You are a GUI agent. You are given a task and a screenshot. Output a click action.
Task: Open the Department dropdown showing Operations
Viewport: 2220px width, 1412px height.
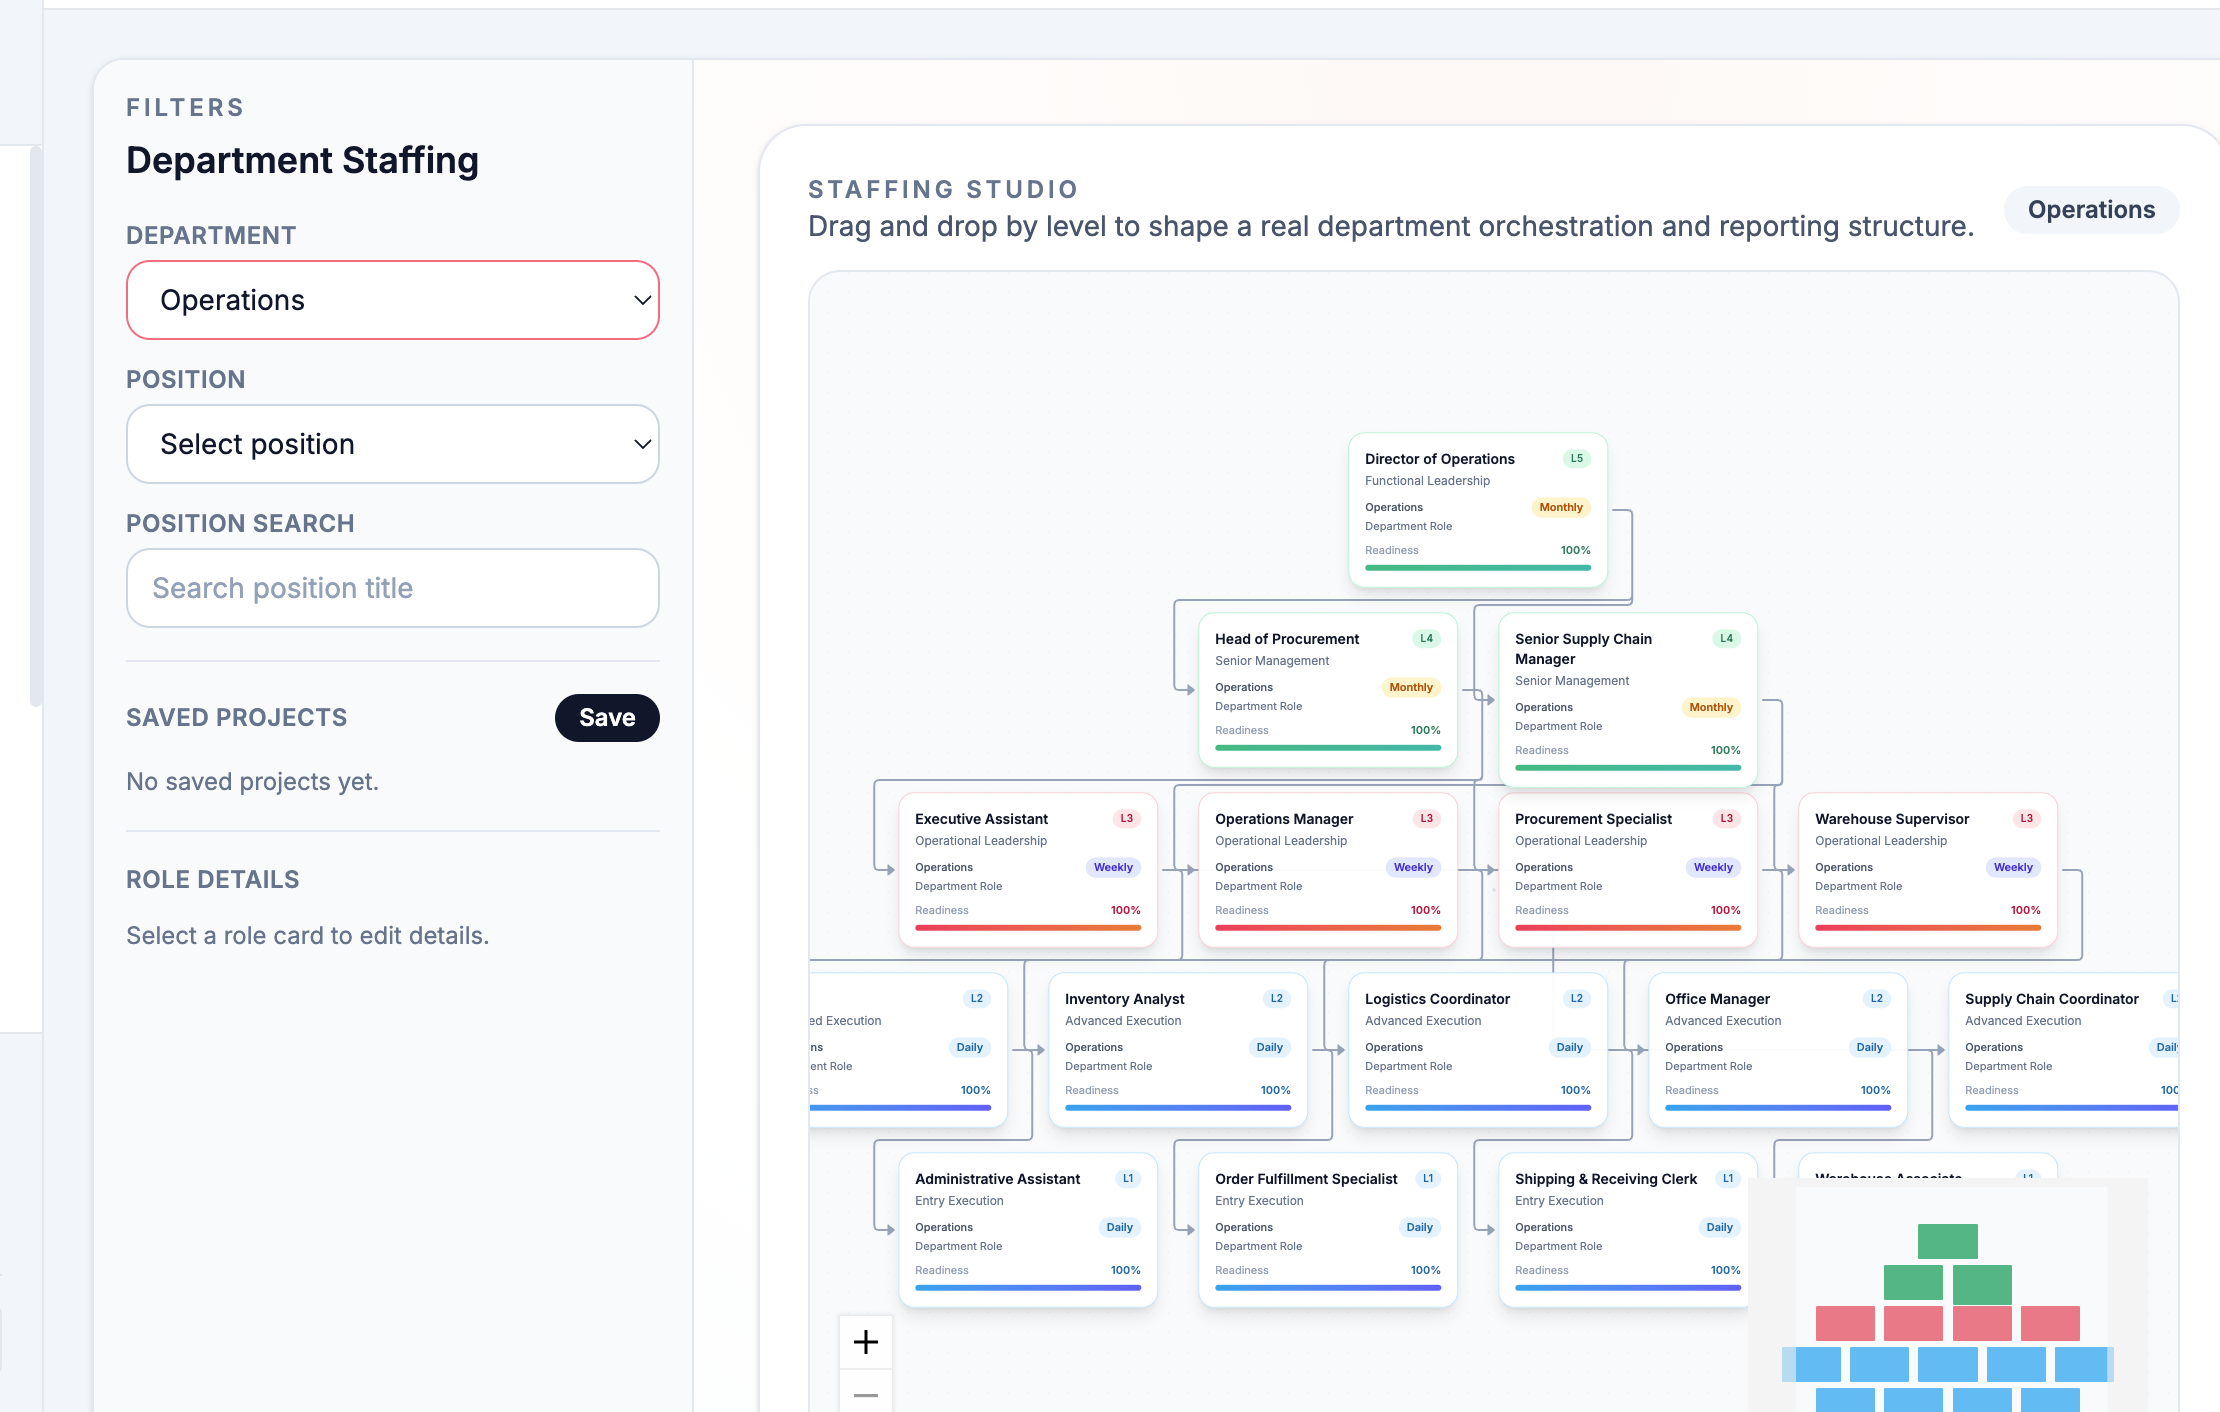[x=392, y=300]
